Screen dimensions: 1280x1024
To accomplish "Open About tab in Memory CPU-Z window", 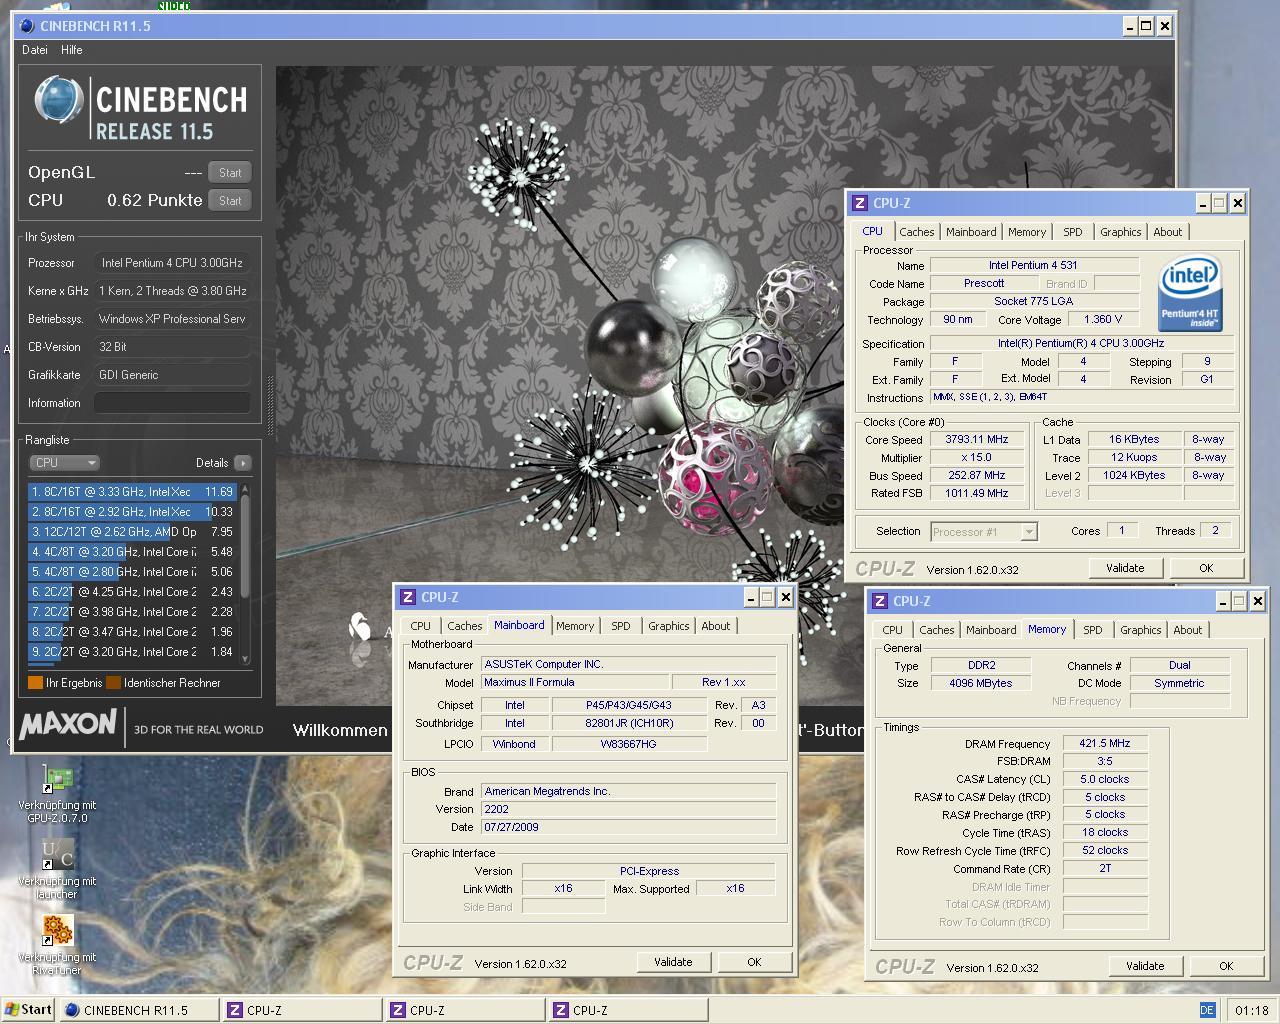I will [x=1188, y=630].
